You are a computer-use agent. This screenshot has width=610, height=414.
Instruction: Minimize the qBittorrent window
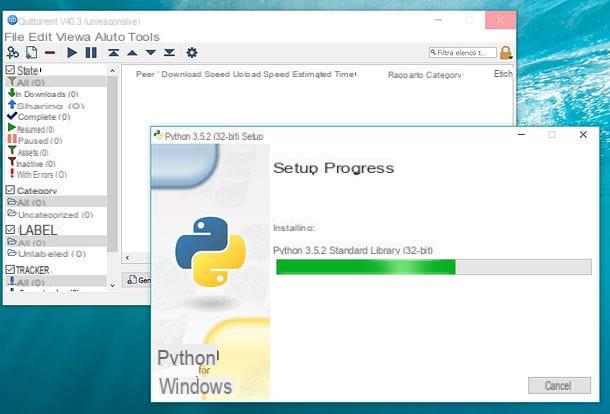[x=438, y=20]
